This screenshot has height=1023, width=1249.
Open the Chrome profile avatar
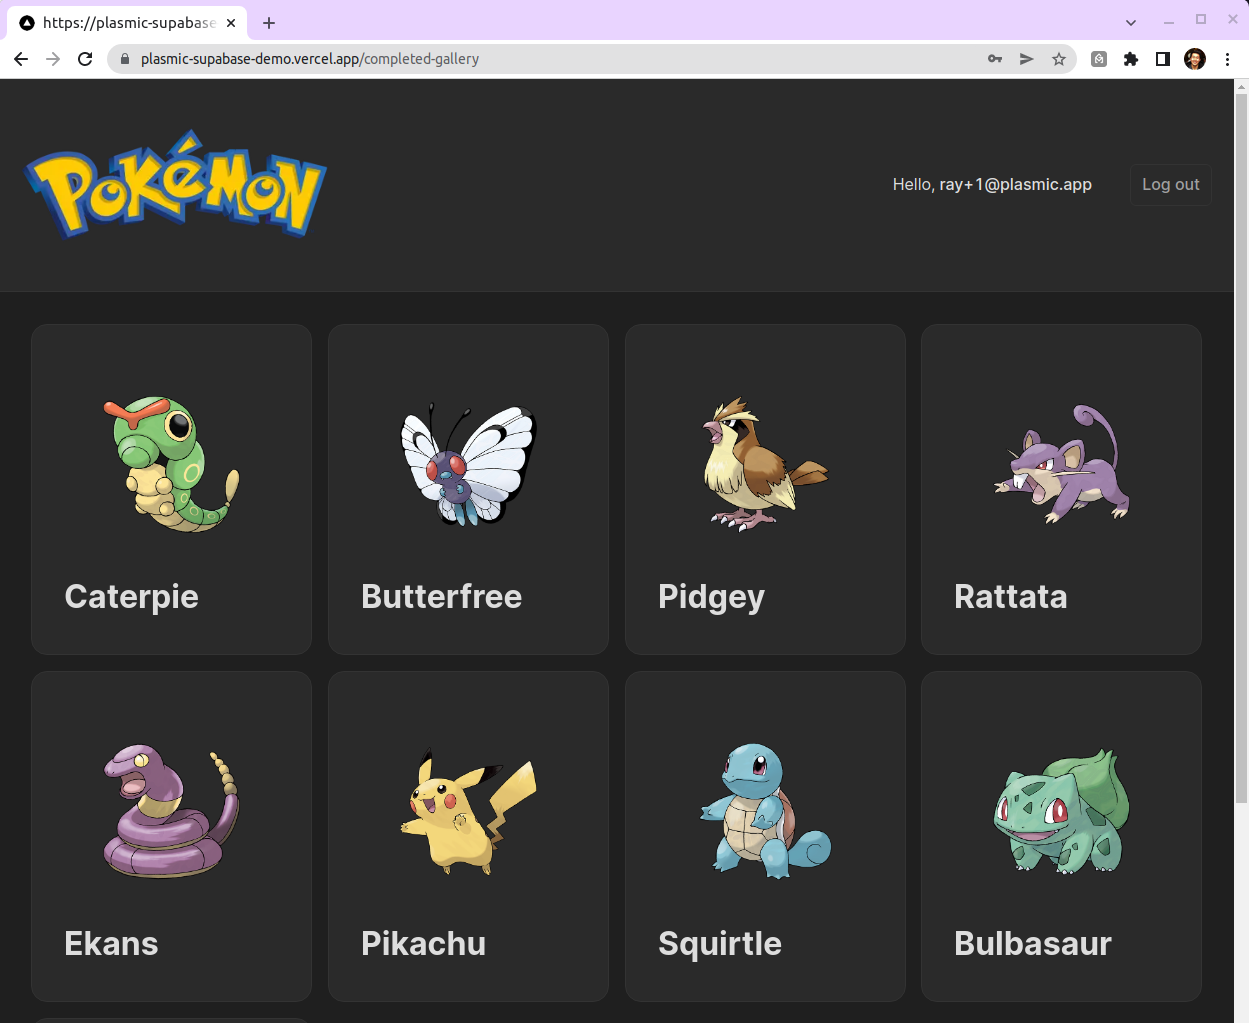pos(1195,59)
